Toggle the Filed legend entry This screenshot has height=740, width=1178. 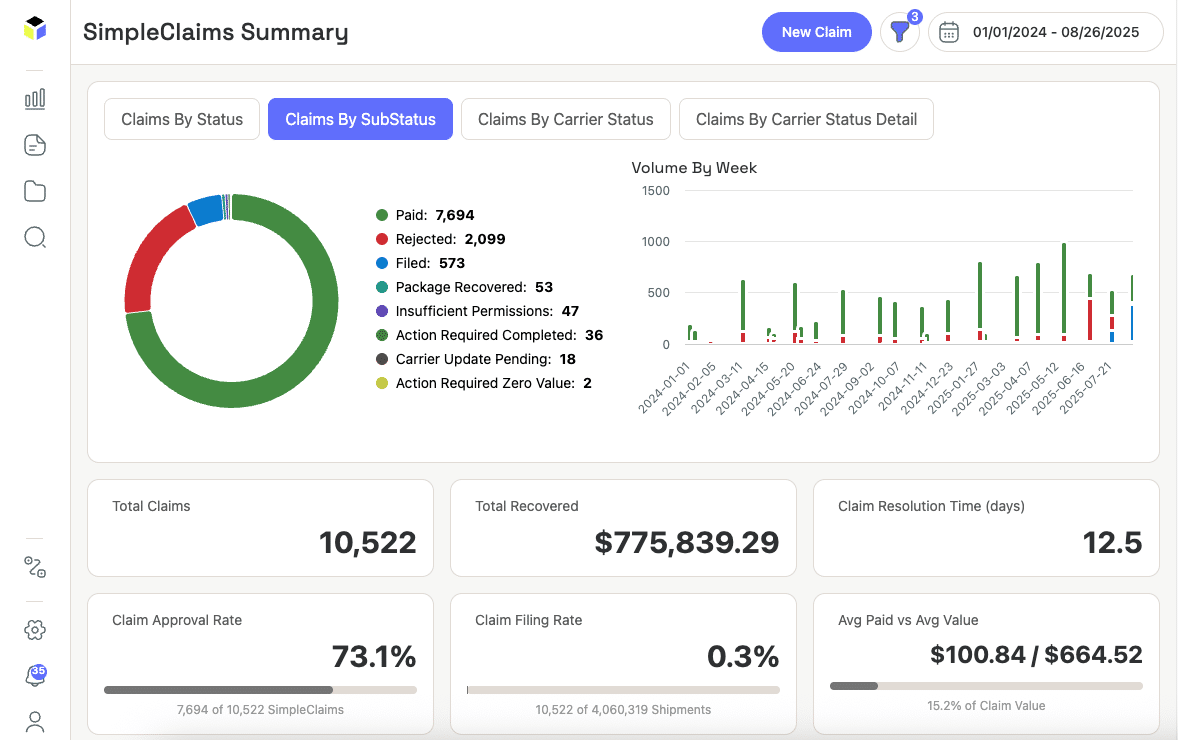coord(420,263)
